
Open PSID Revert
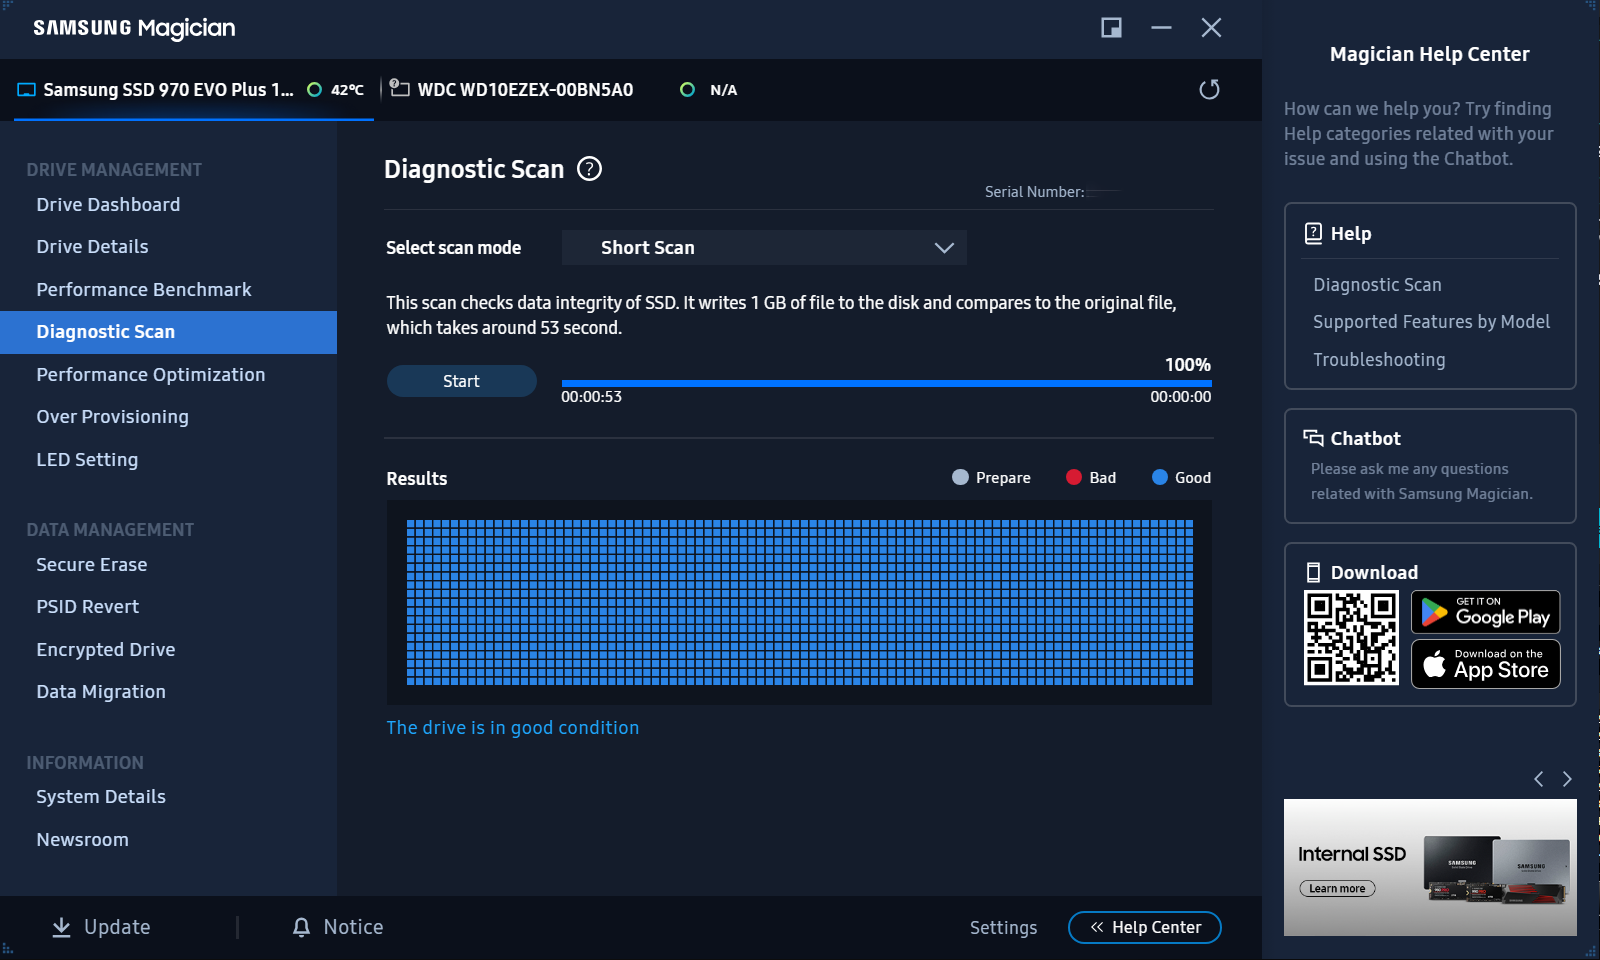pyautogui.click(x=88, y=607)
